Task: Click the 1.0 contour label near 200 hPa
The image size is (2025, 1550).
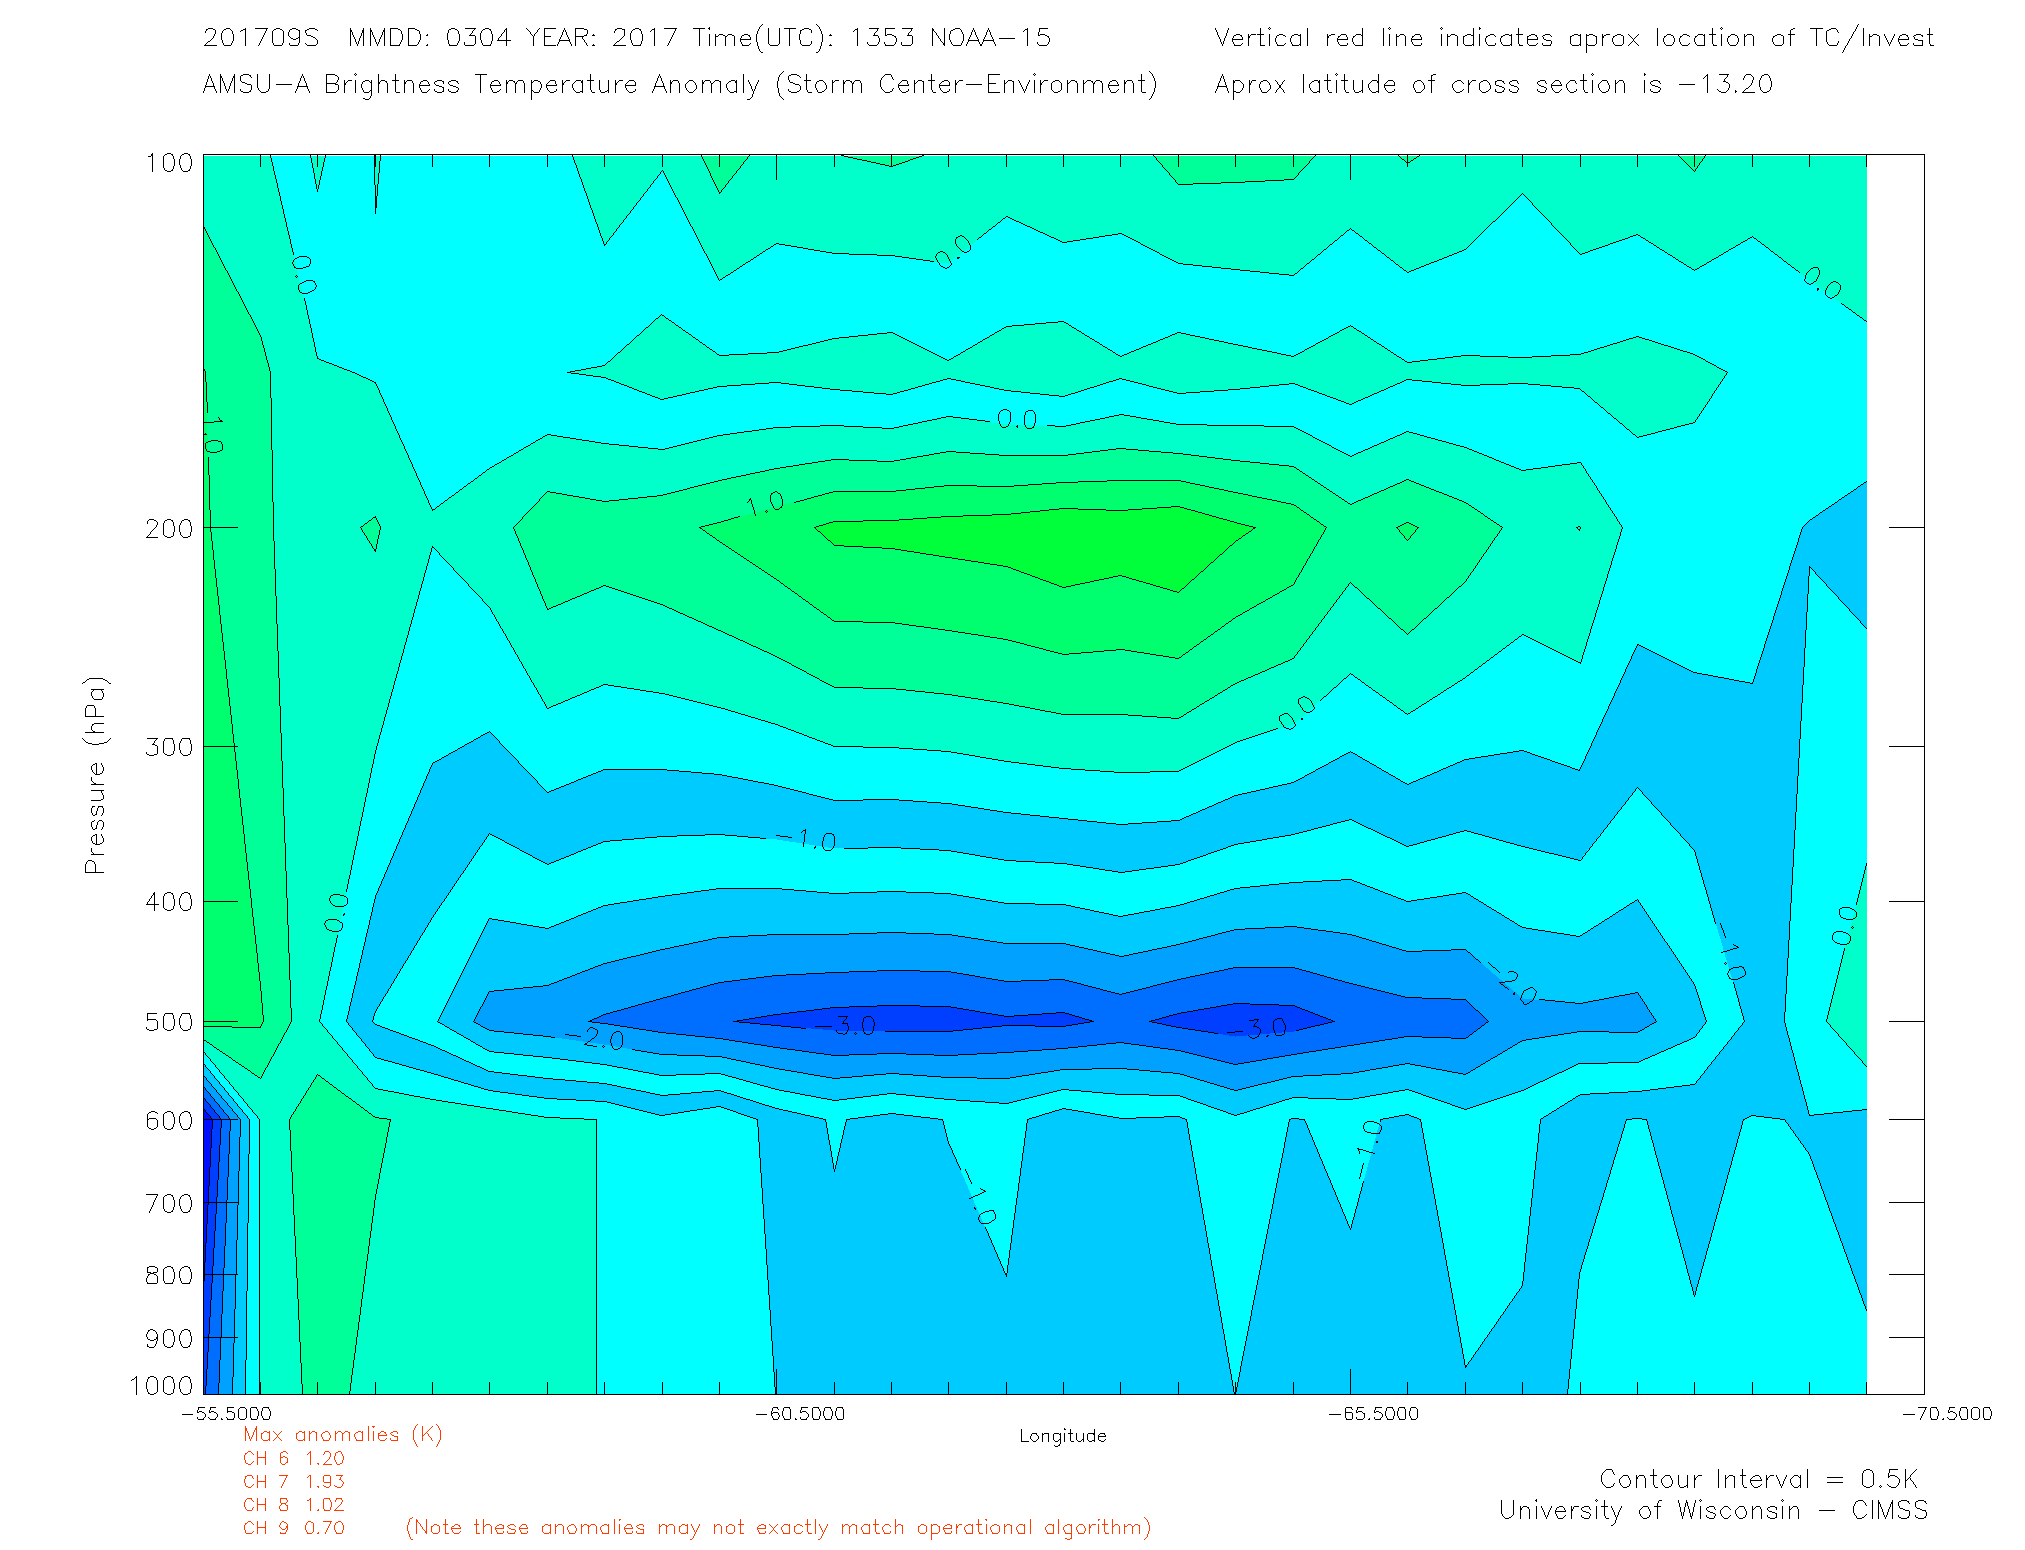Action: pyautogui.click(x=765, y=504)
